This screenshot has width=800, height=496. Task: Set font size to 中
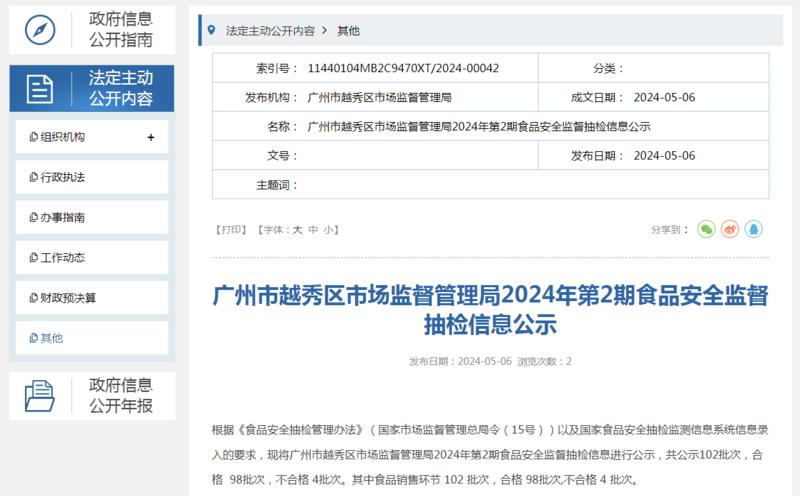click(x=313, y=230)
